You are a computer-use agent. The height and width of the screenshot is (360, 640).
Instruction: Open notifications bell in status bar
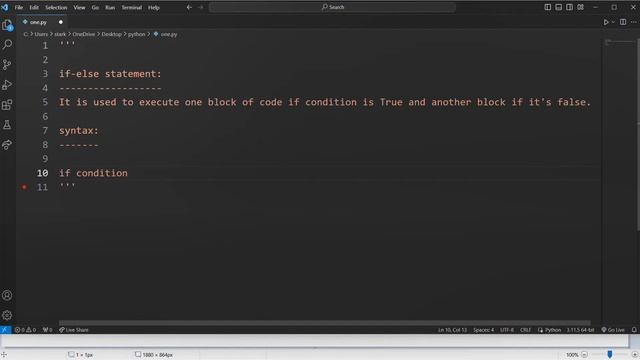point(634,330)
